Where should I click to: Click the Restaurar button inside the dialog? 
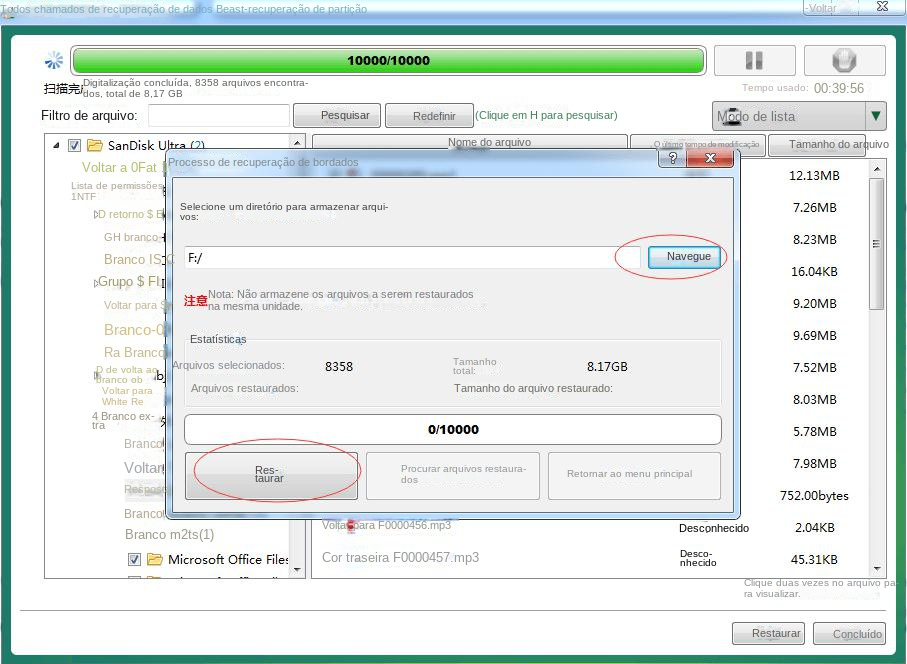pos(269,474)
